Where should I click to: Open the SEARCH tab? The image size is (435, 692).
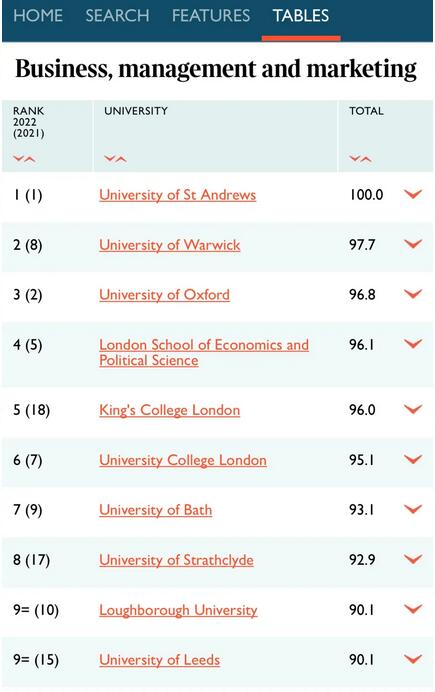pyautogui.click(x=117, y=16)
